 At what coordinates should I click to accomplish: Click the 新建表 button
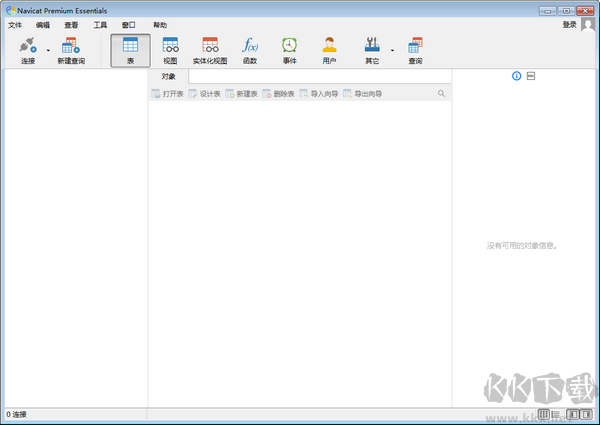241,94
